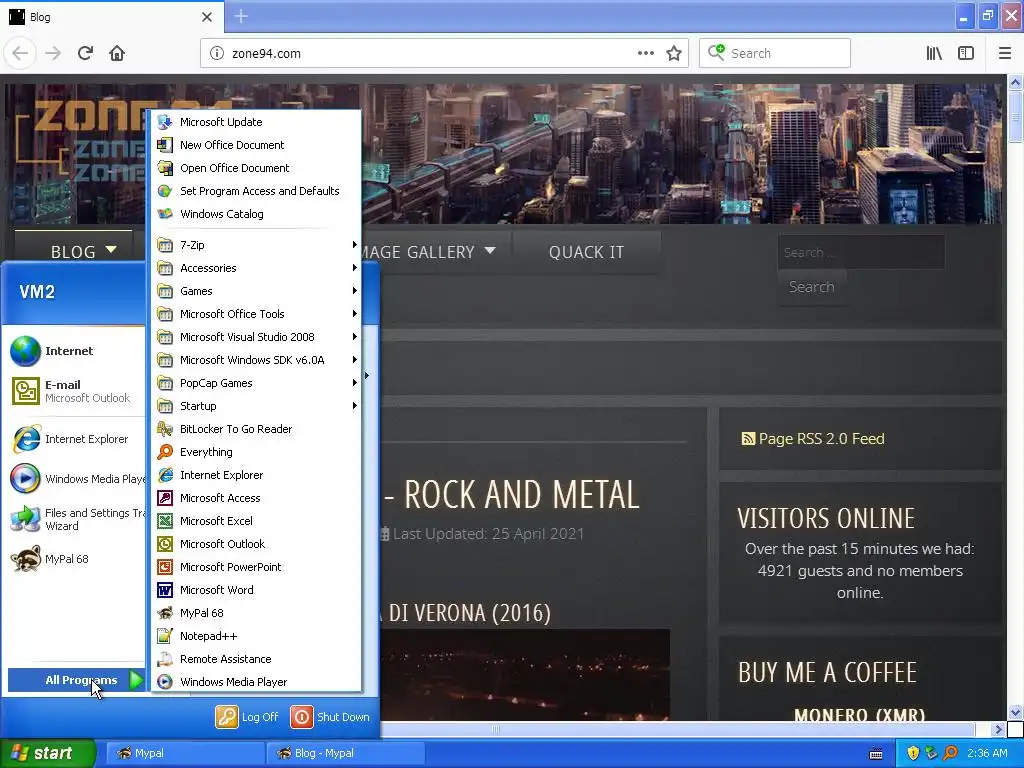The image size is (1024, 768).
Task: Open the QUACK IT navigation item
Action: [x=586, y=252]
